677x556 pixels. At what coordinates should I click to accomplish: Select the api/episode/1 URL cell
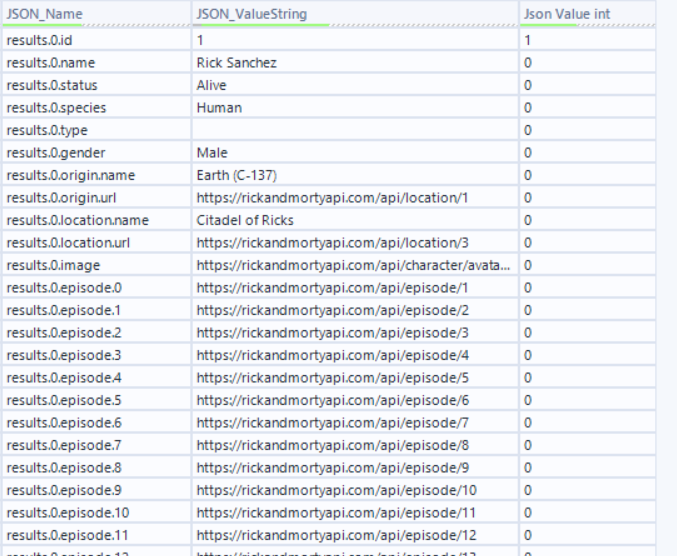pyautogui.click(x=355, y=287)
